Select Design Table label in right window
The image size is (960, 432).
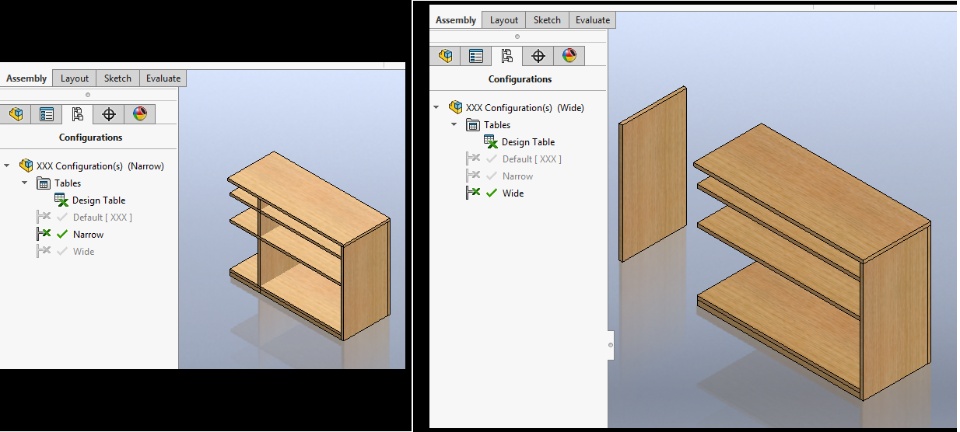click(528, 142)
